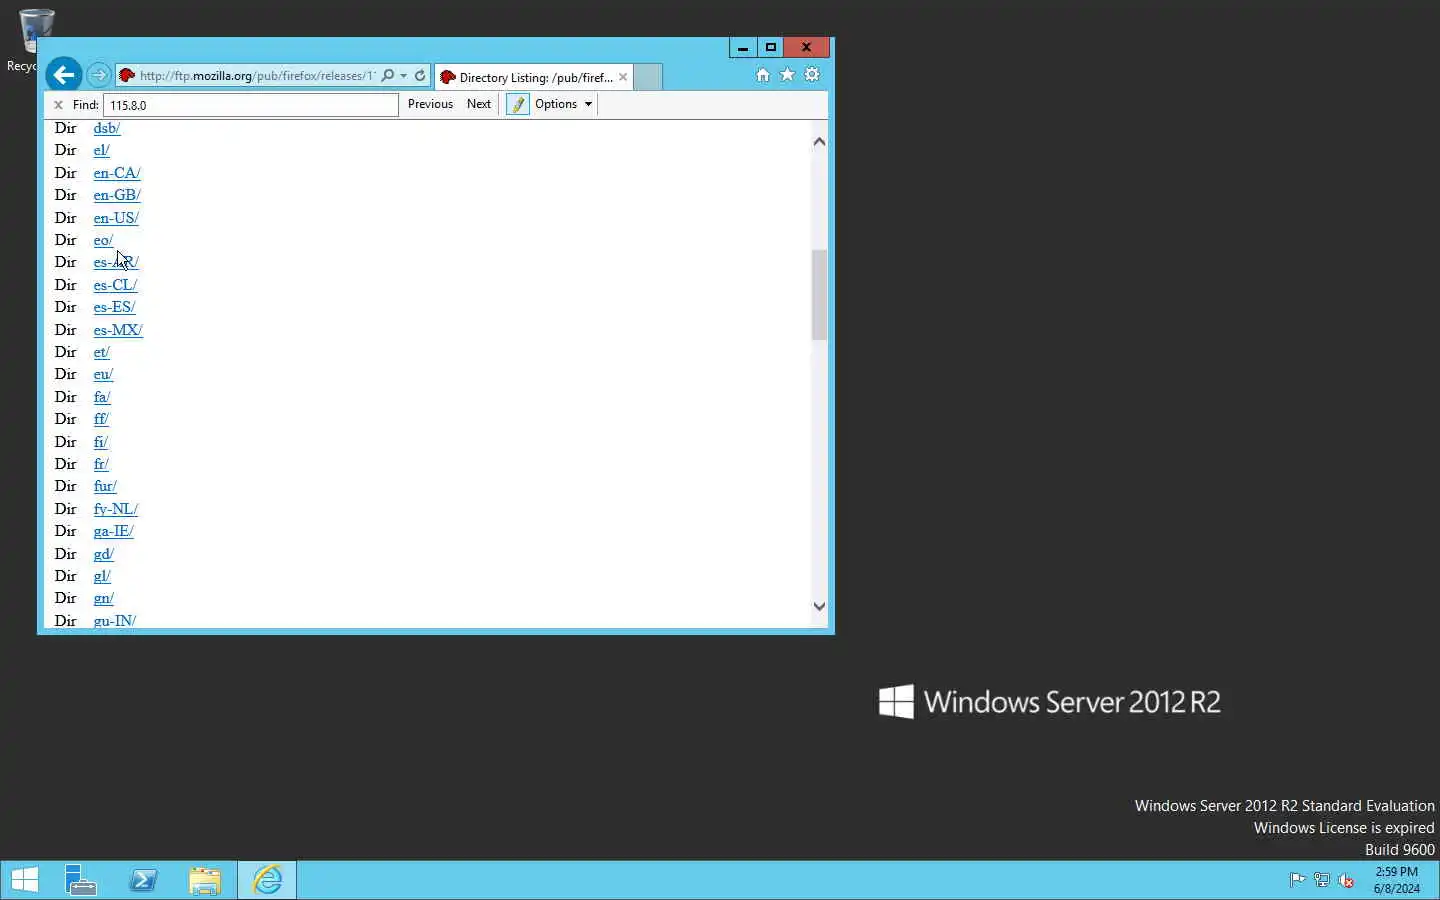This screenshot has width=1440, height=900.
Task: Open the fy-NL/ directory link
Action: coord(116,509)
